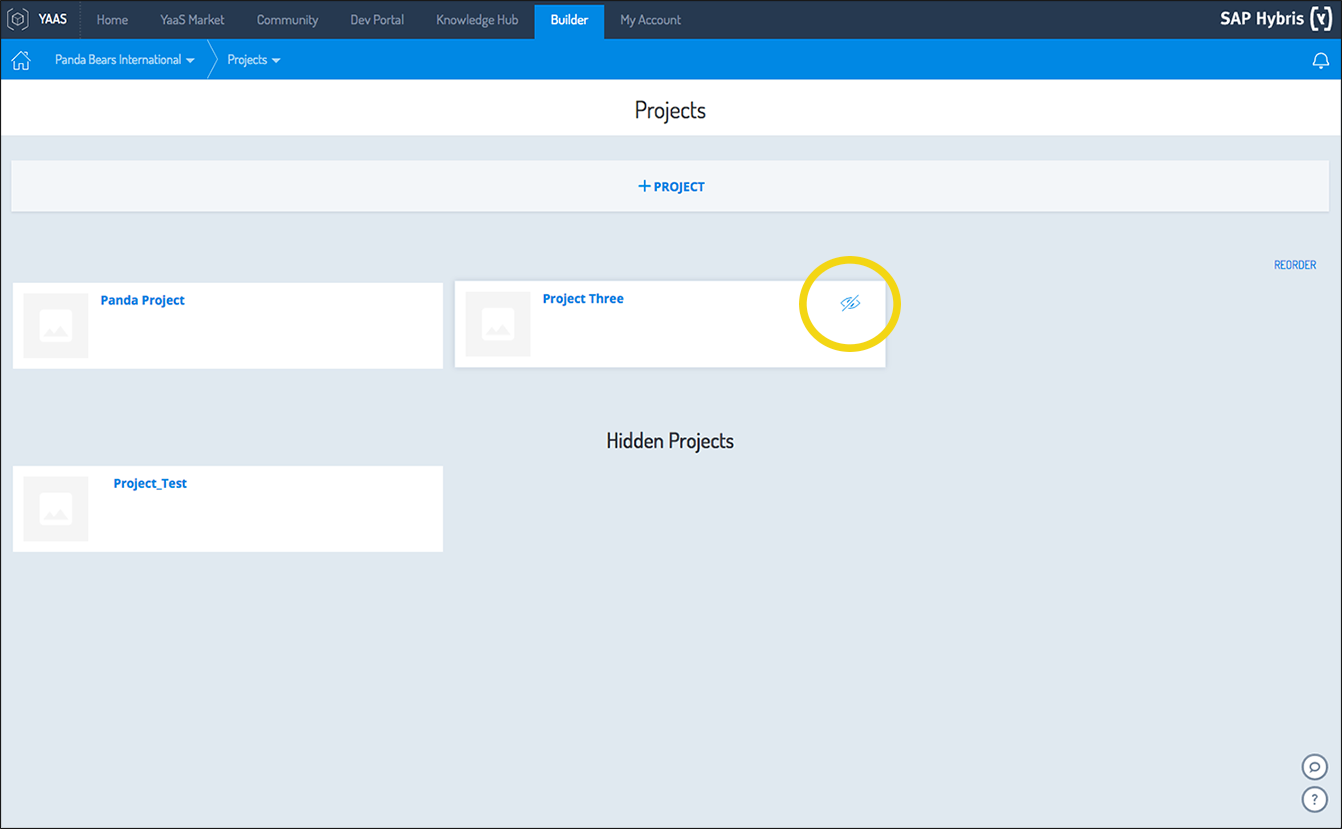This screenshot has height=829, width=1342.
Task: Click the Project Three placeholder thumbnail
Action: [x=498, y=324]
